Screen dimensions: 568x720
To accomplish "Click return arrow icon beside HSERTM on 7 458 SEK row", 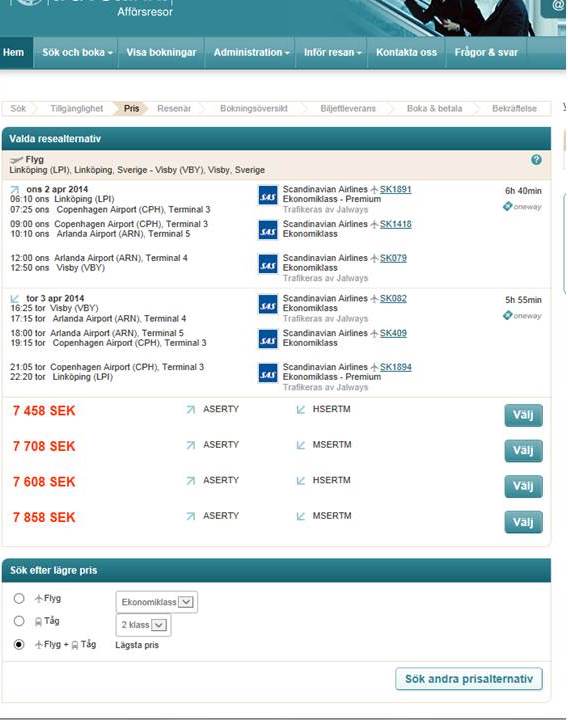I will (301, 409).
